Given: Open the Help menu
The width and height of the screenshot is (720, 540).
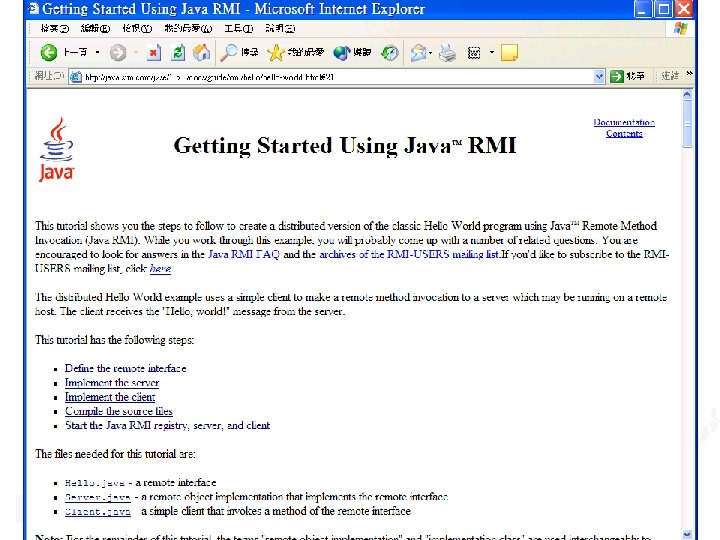Looking at the screenshot, I should pyautogui.click(x=280, y=28).
